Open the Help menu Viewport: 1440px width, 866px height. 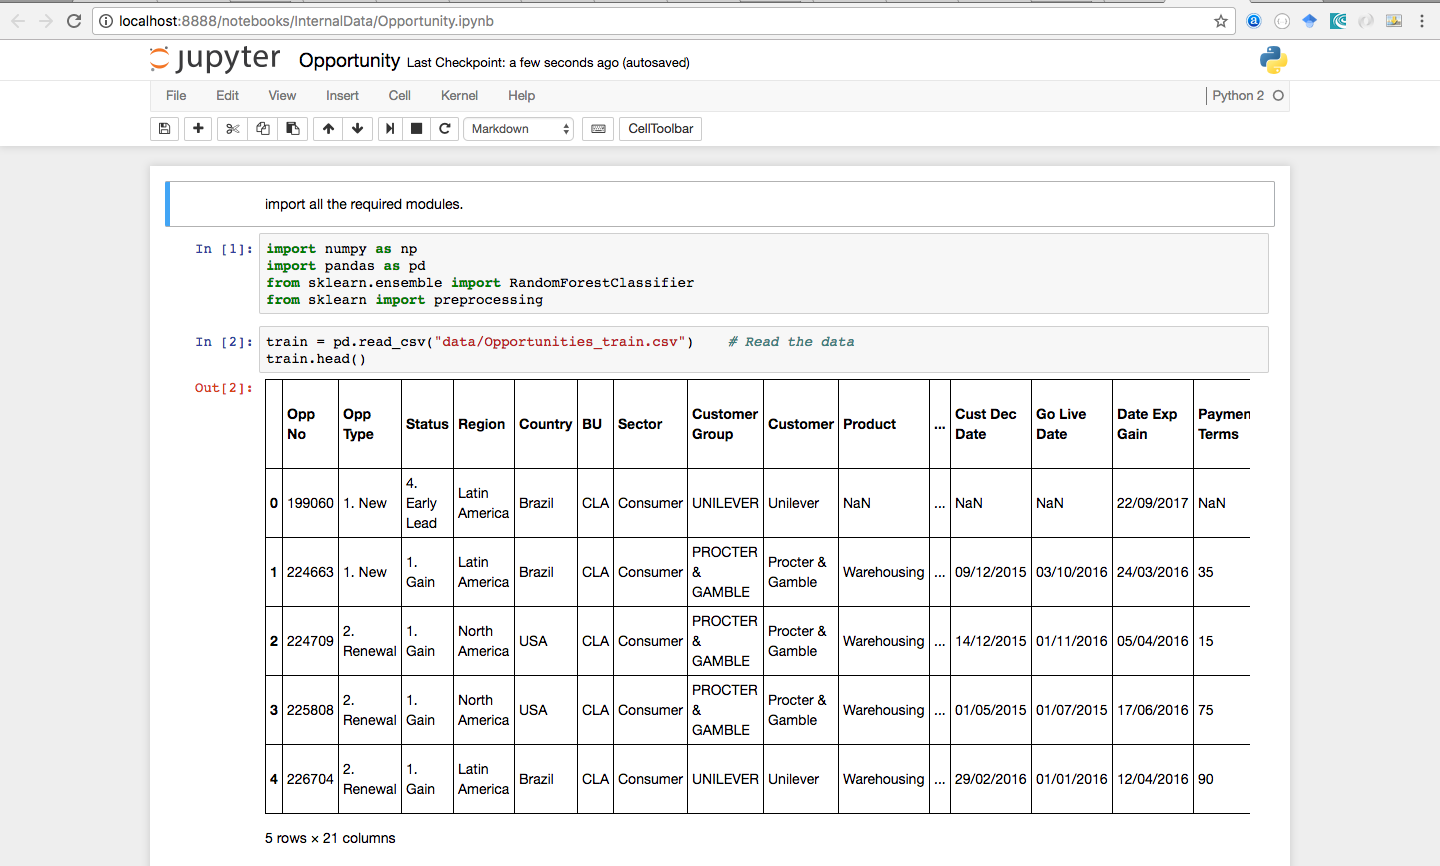tap(521, 96)
